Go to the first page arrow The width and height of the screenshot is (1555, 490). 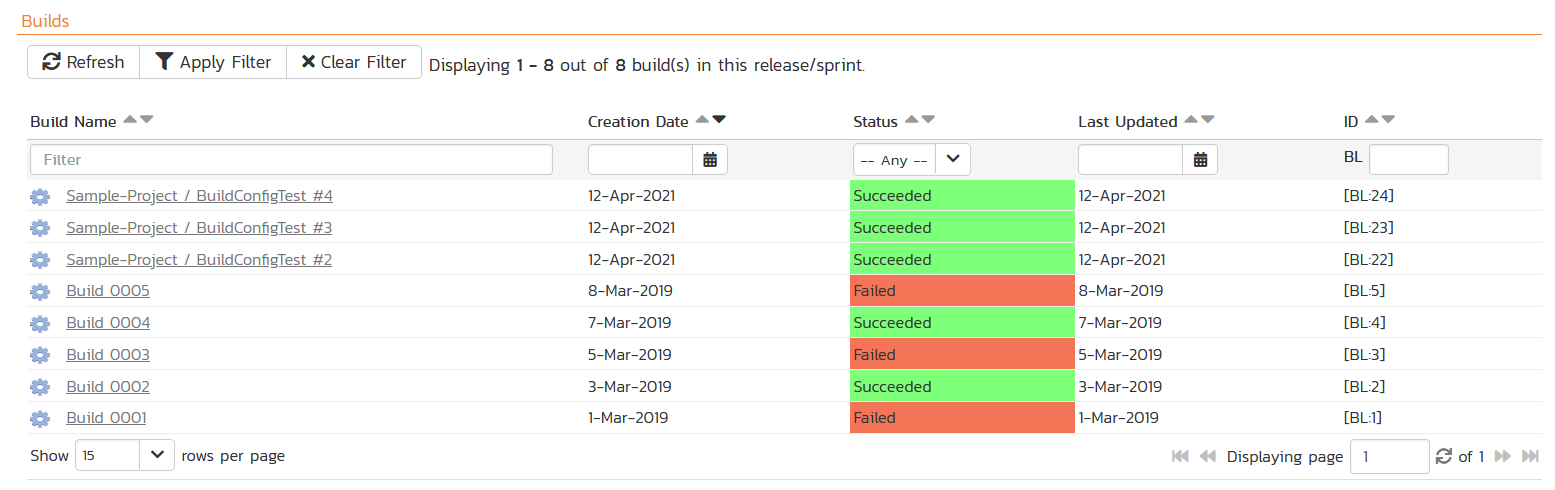(1180, 456)
